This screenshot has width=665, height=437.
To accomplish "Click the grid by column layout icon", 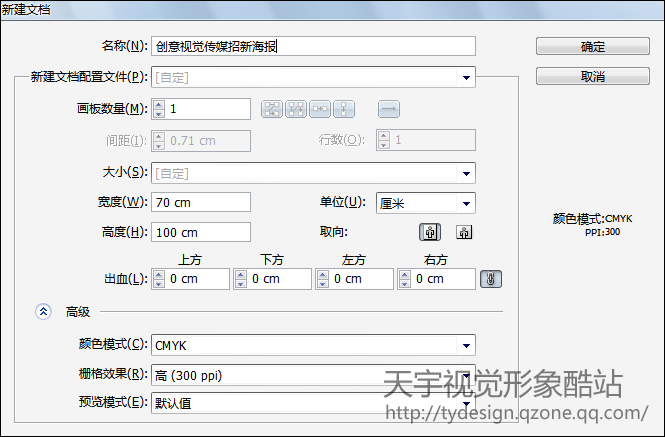I will coord(296,109).
